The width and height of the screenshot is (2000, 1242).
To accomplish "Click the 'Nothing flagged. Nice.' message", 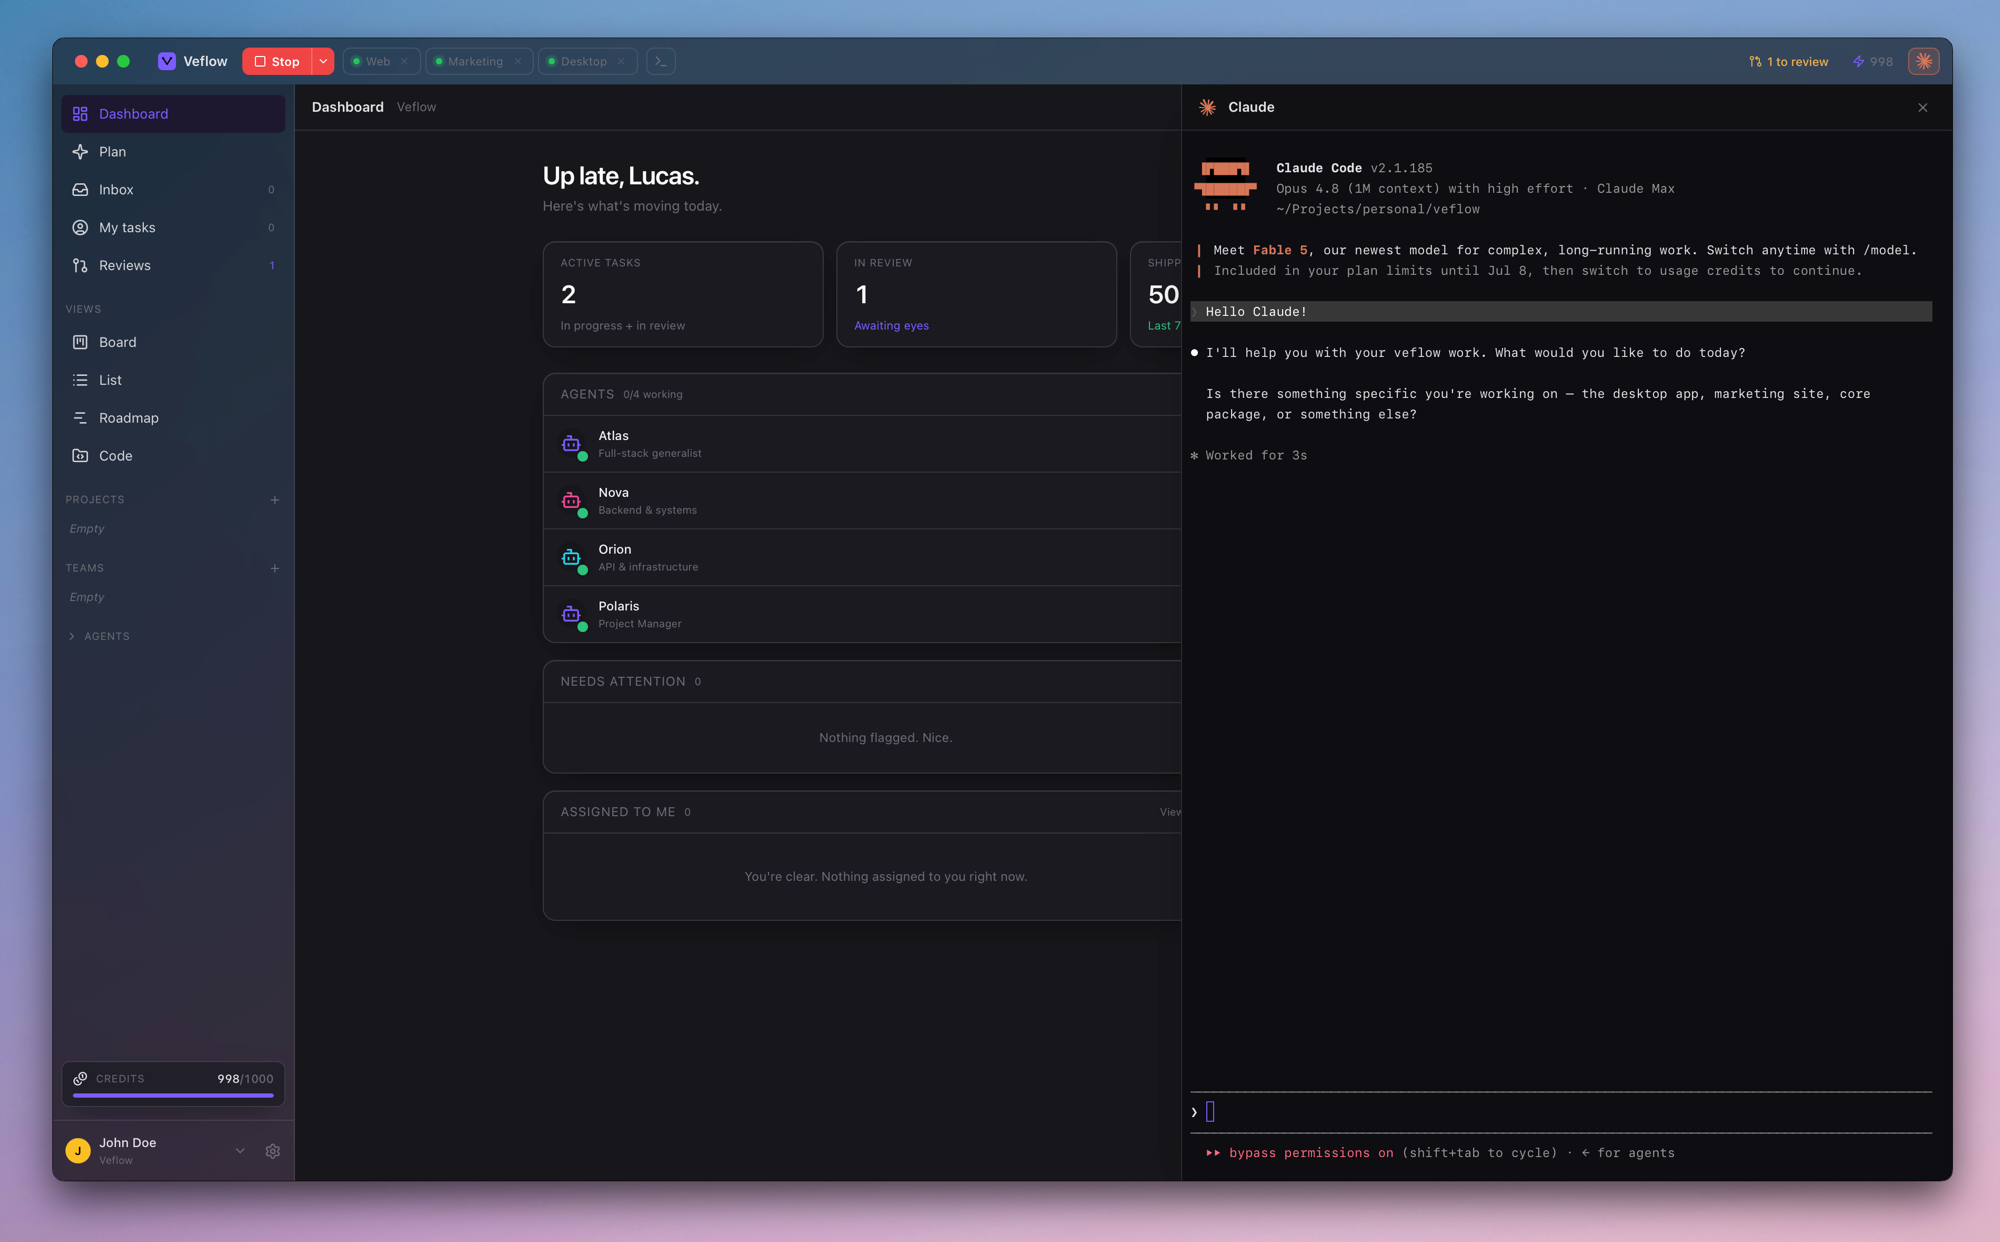I will (x=885, y=738).
